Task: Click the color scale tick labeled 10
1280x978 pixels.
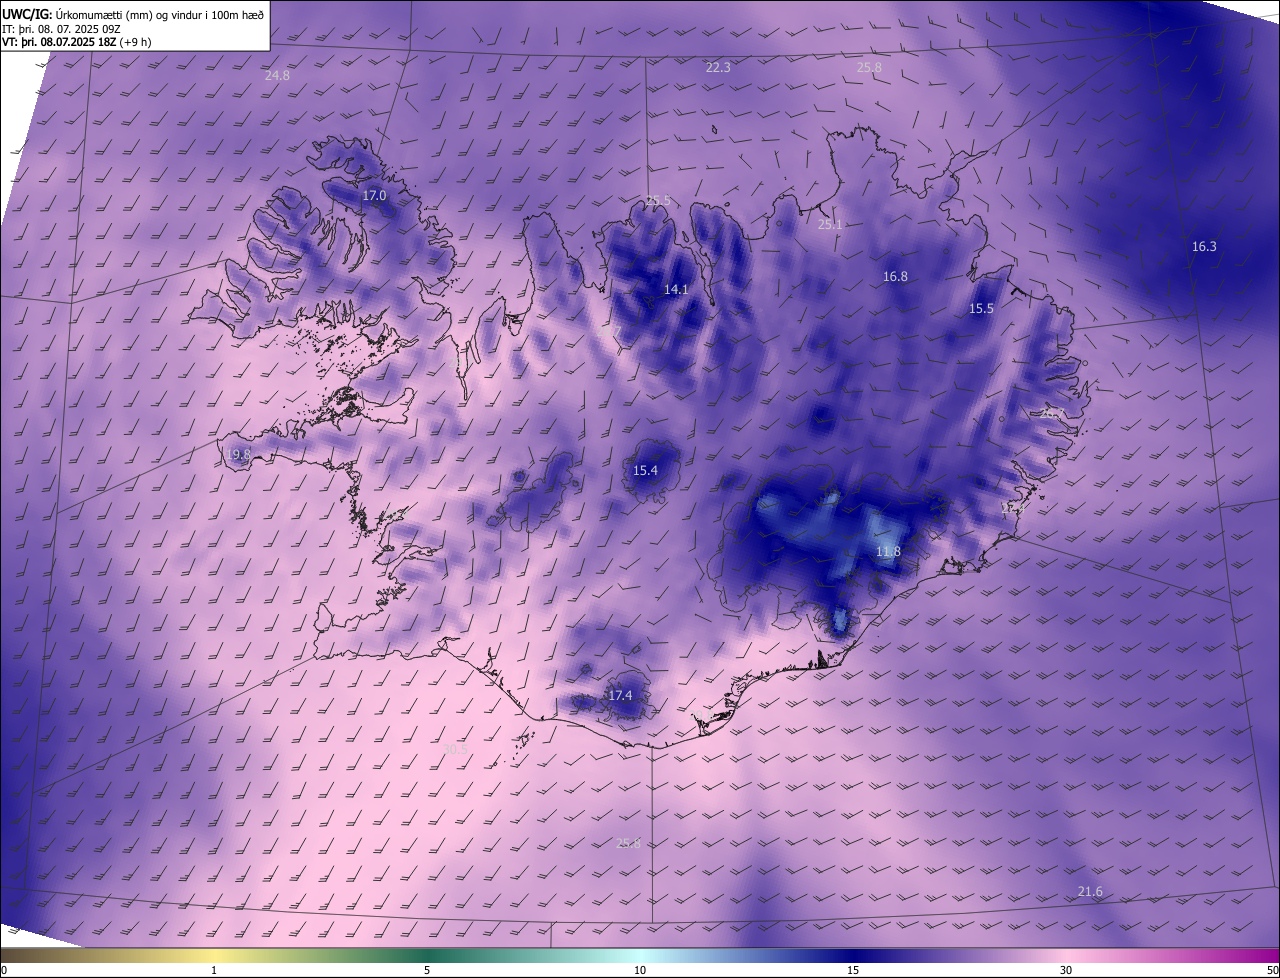Action: click(640, 970)
